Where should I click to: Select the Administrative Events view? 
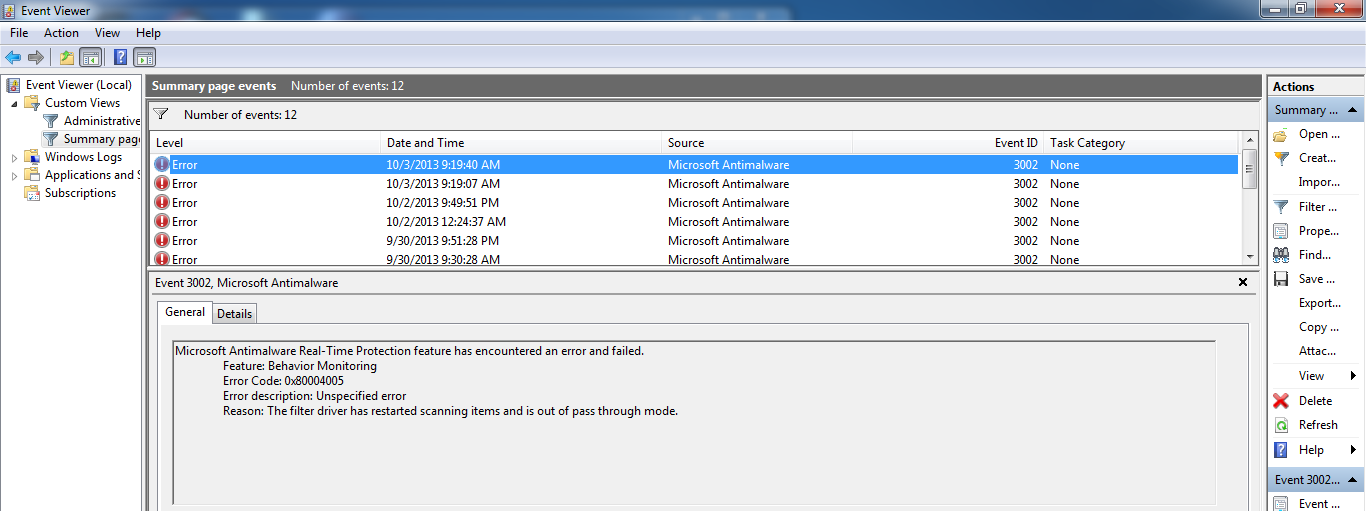(x=102, y=121)
